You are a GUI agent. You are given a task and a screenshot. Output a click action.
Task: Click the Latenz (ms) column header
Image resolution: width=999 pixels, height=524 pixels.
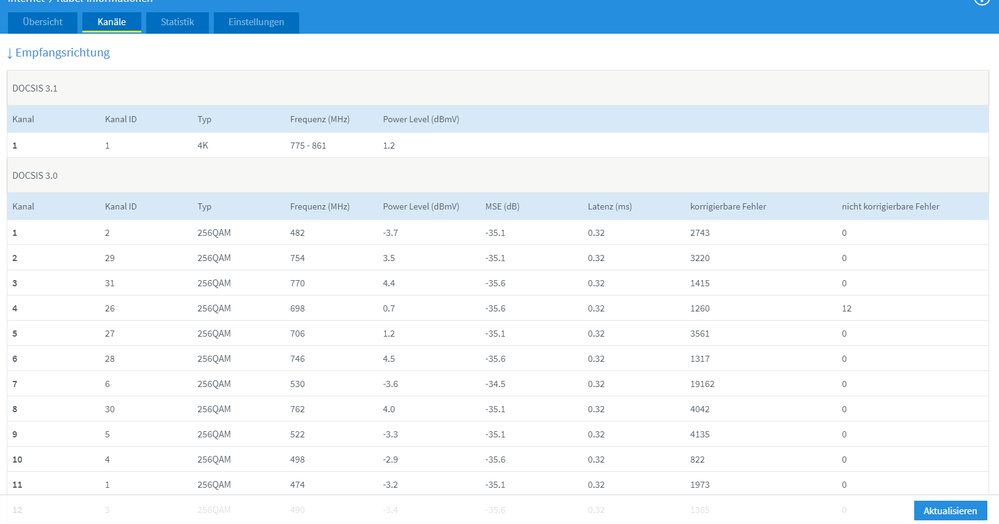(610, 207)
